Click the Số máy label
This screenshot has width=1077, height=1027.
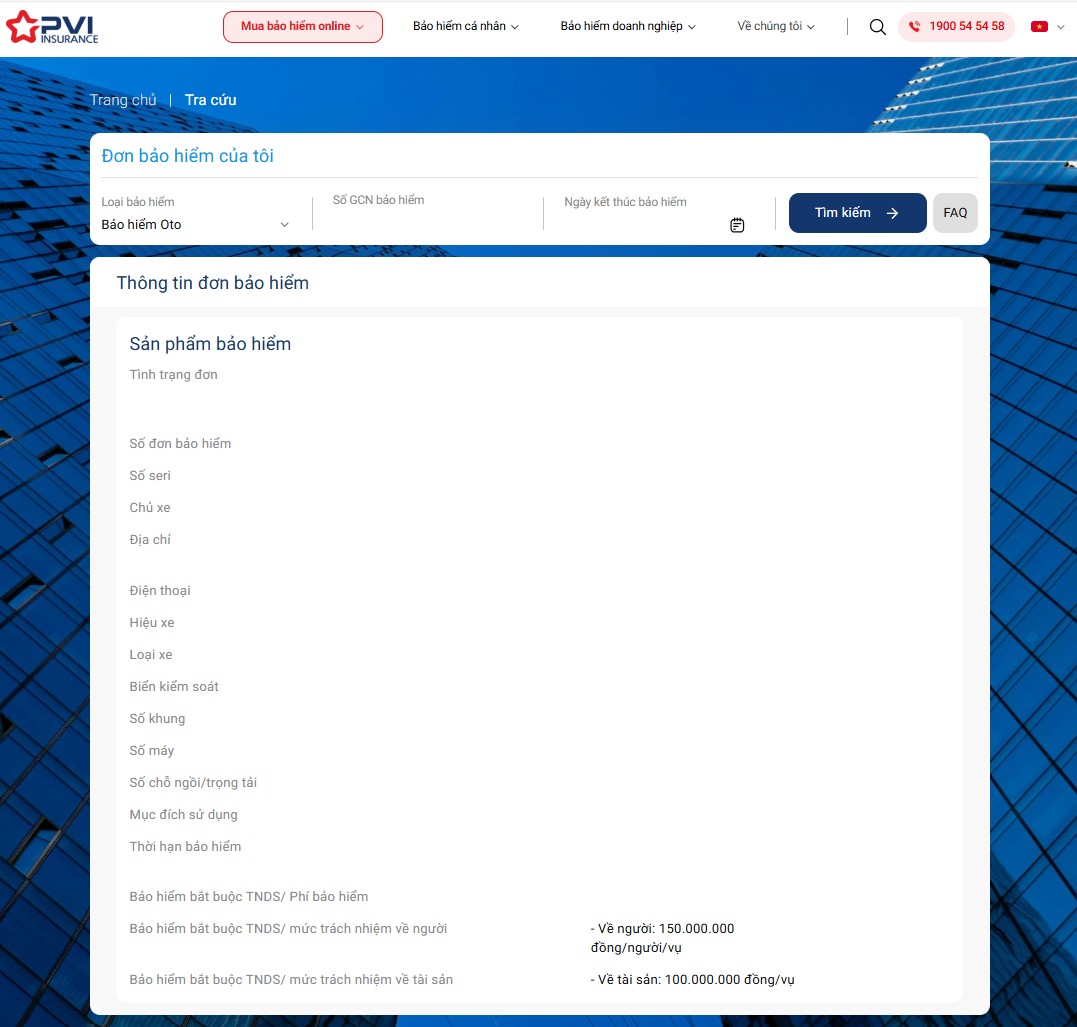pos(152,751)
